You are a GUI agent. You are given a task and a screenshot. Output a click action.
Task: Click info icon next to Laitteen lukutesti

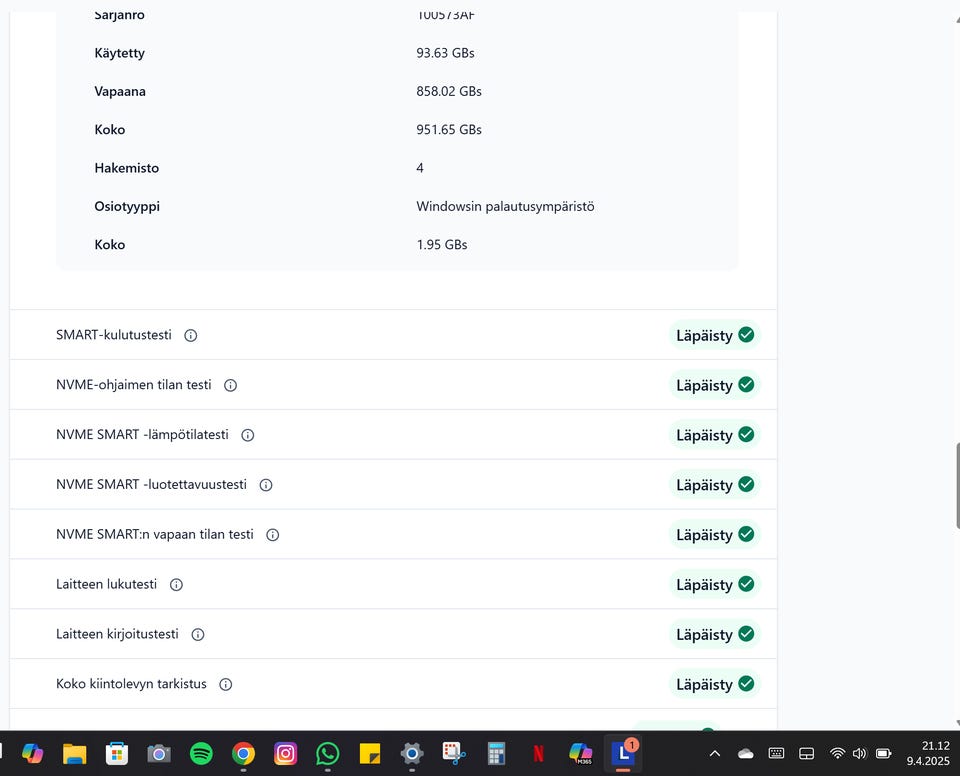point(176,585)
